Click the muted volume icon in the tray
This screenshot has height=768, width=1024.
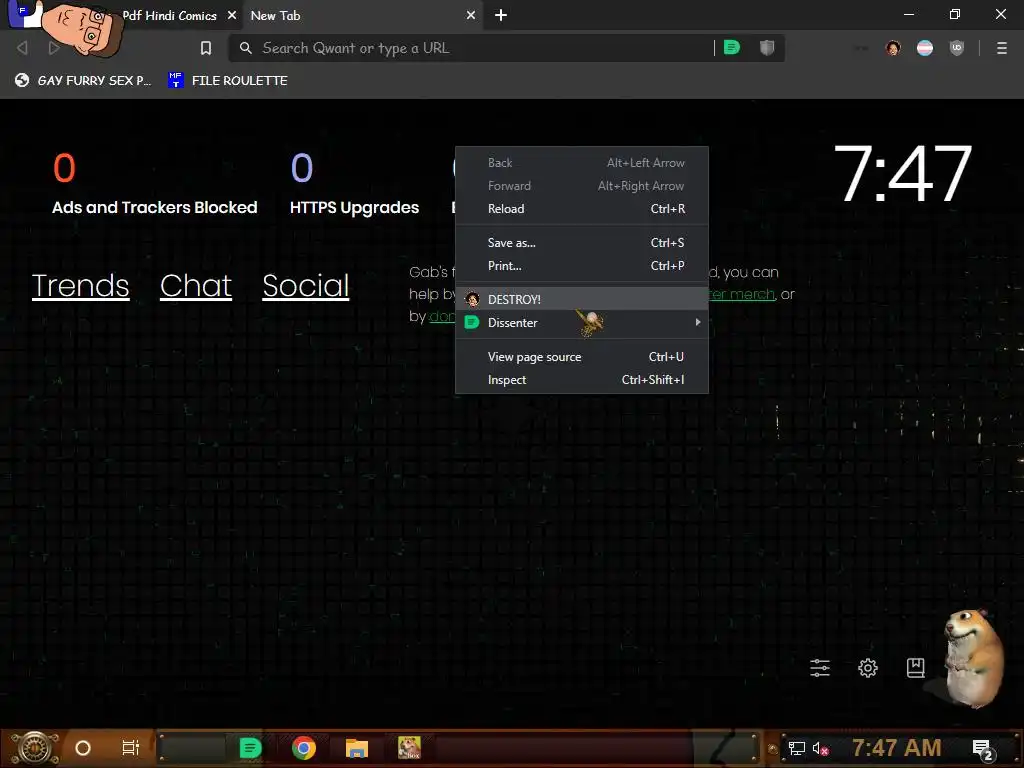[820, 748]
